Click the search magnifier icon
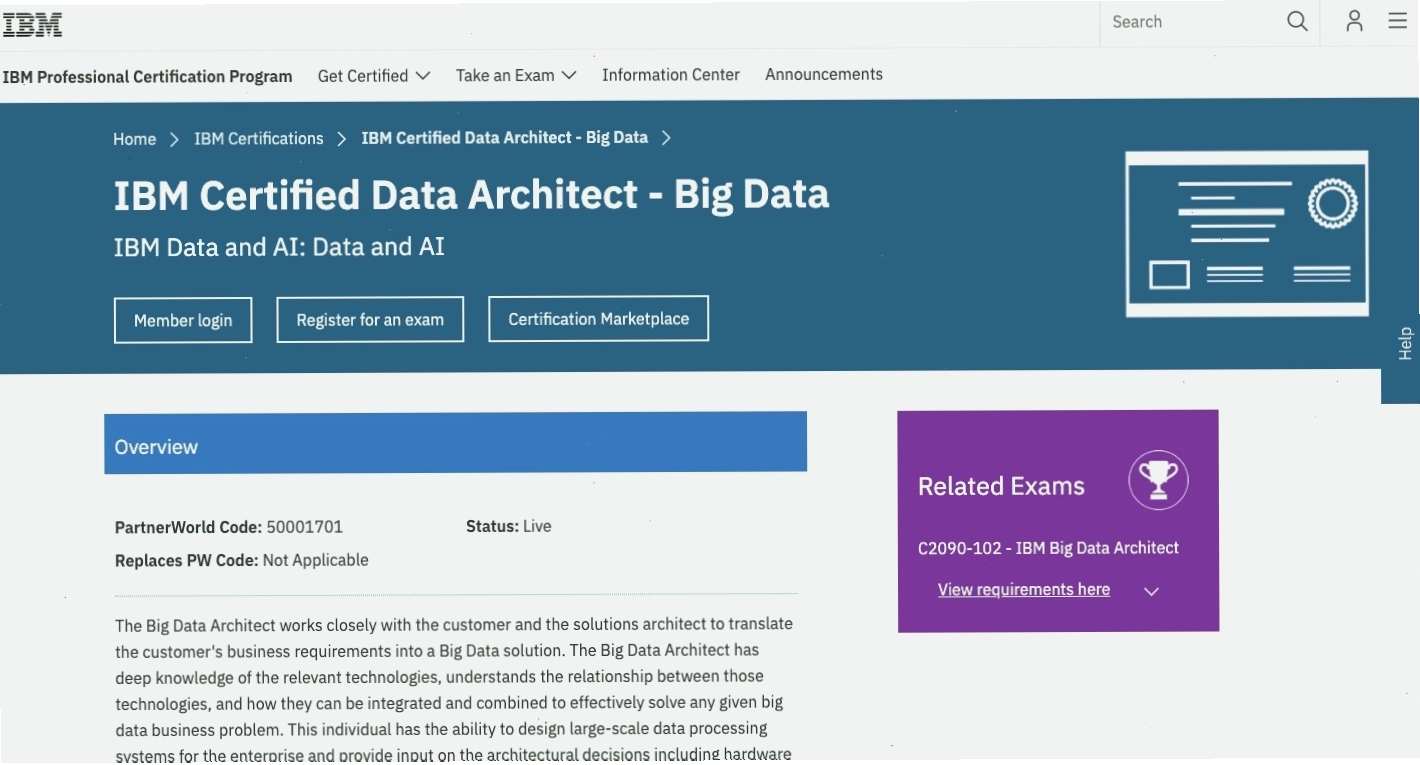1420x765 pixels. click(1297, 22)
